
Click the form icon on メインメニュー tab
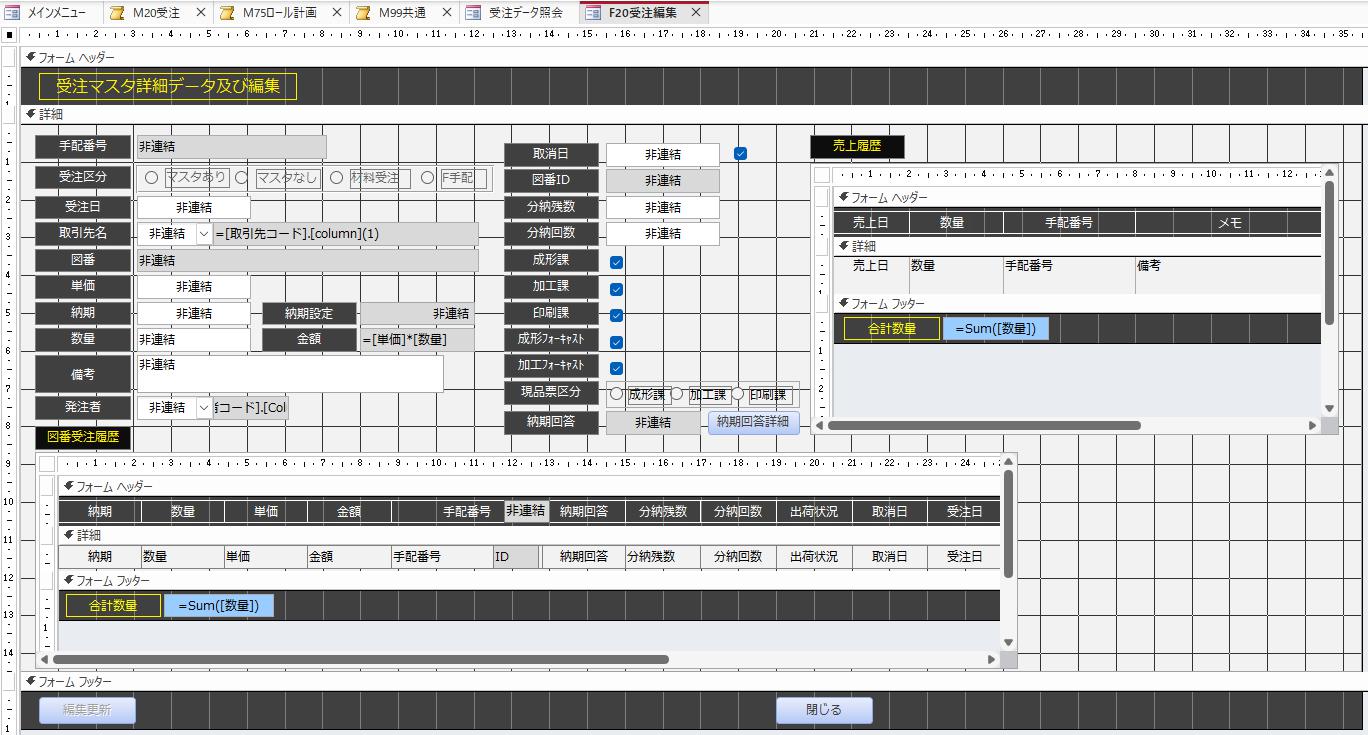12,13
